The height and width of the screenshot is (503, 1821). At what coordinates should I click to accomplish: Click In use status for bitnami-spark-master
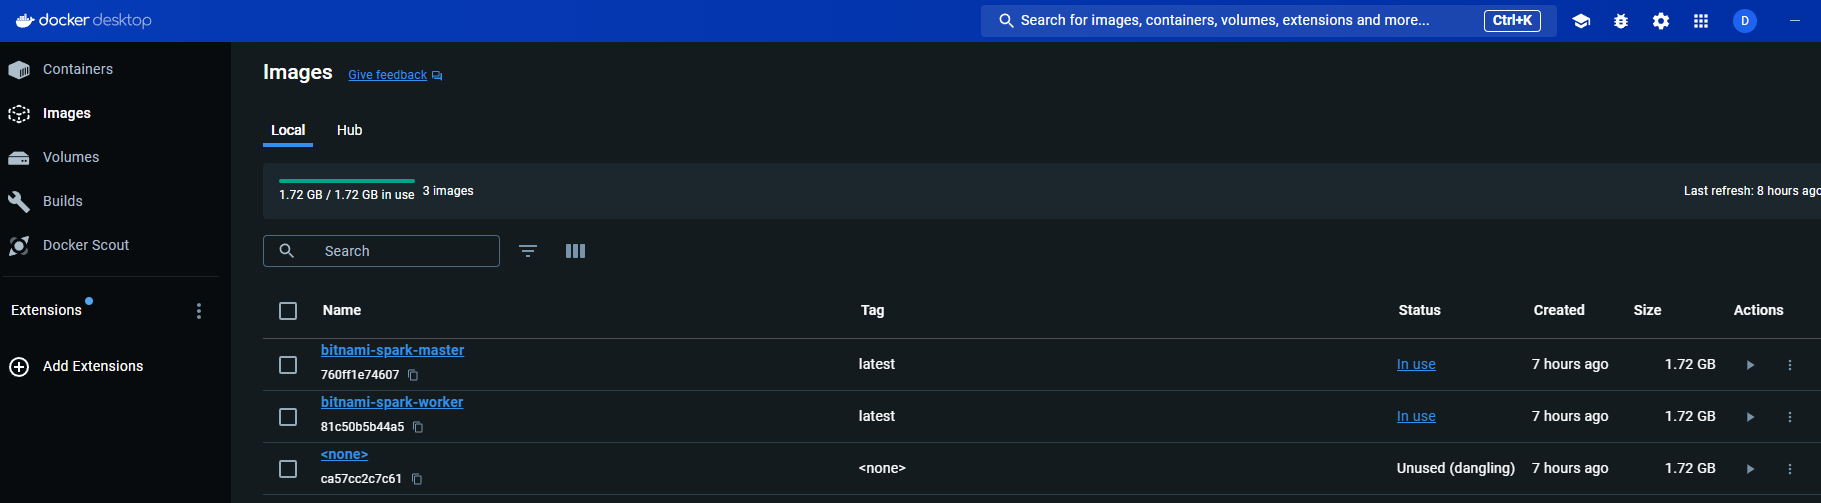[x=1416, y=365]
